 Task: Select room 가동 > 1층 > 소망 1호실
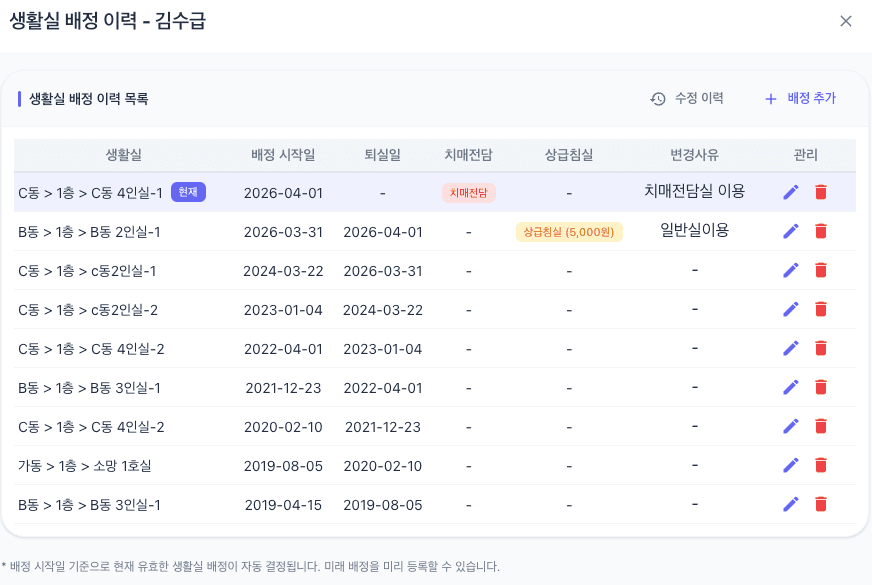[85, 465]
